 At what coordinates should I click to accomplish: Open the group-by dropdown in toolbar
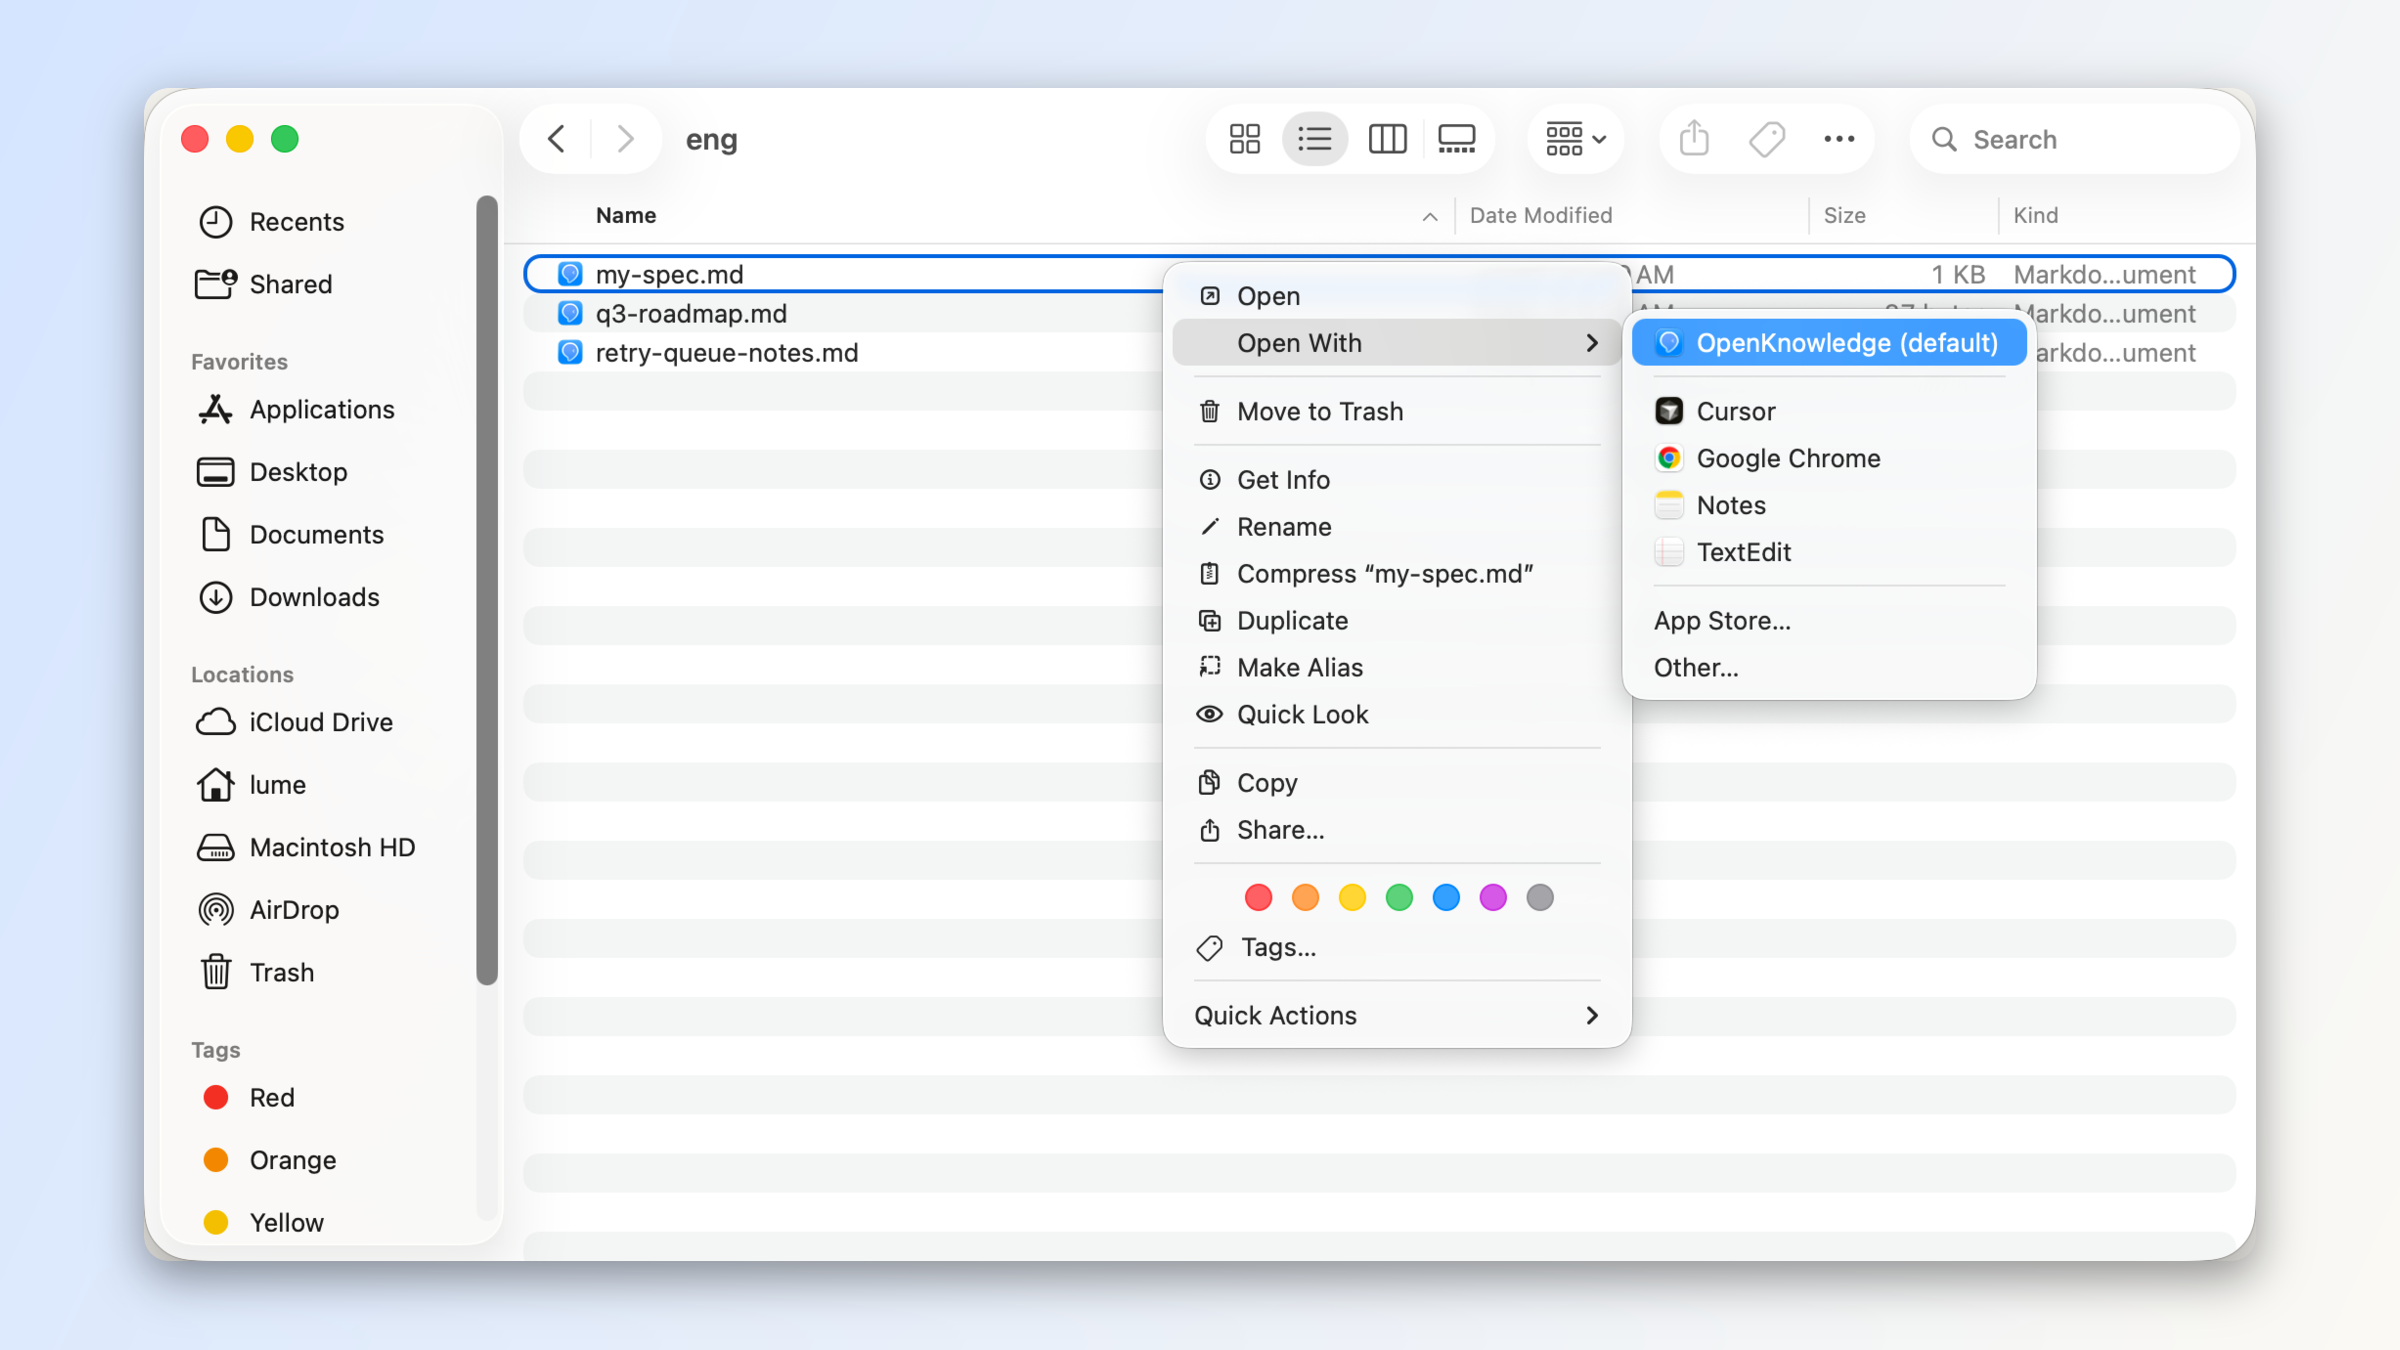coord(1576,139)
